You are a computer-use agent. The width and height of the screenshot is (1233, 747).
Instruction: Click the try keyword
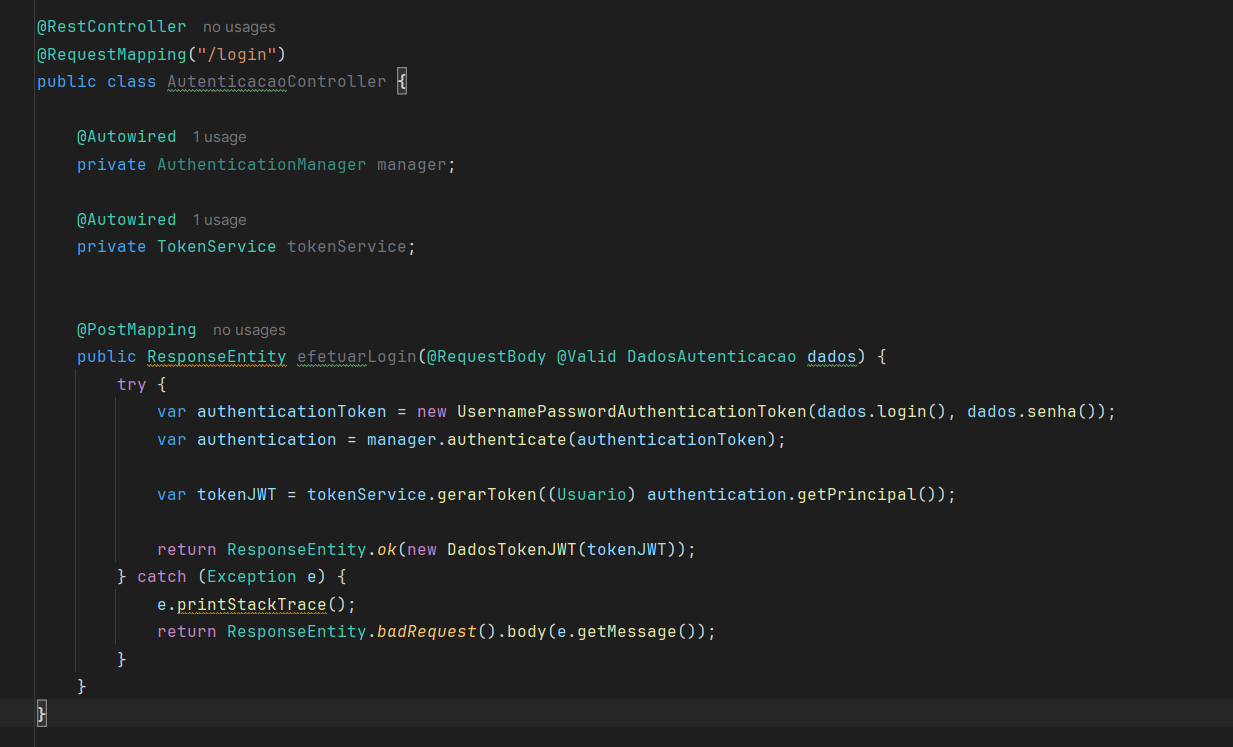pos(131,385)
